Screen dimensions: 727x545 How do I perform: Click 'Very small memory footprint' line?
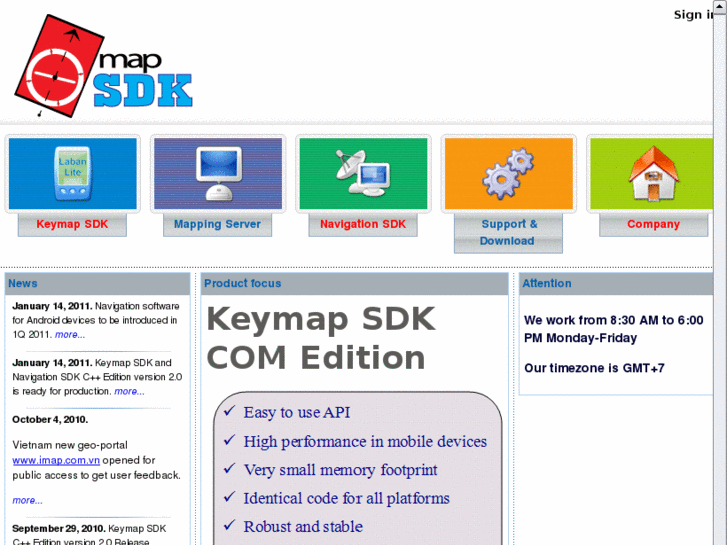click(x=340, y=470)
